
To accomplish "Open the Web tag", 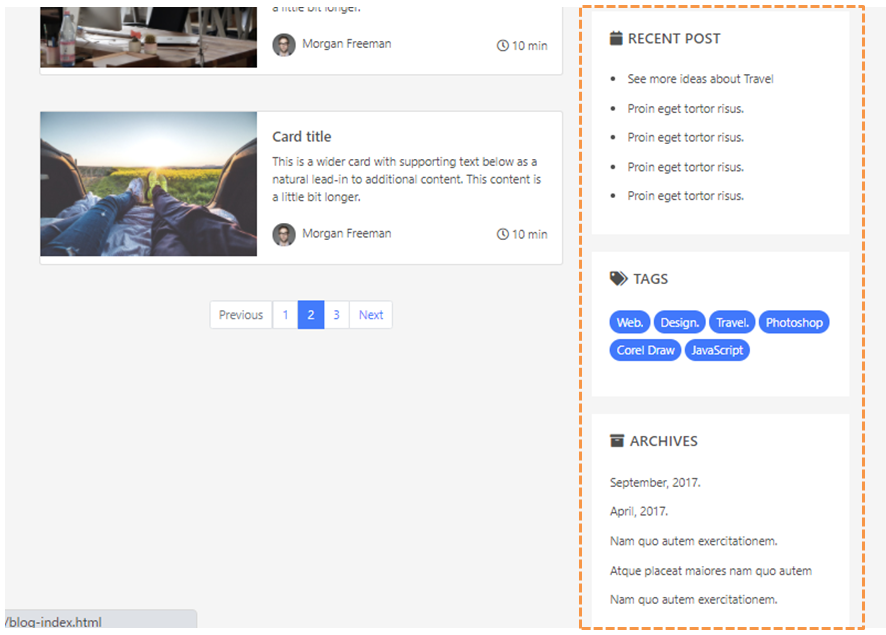I will [x=629, y=323].
